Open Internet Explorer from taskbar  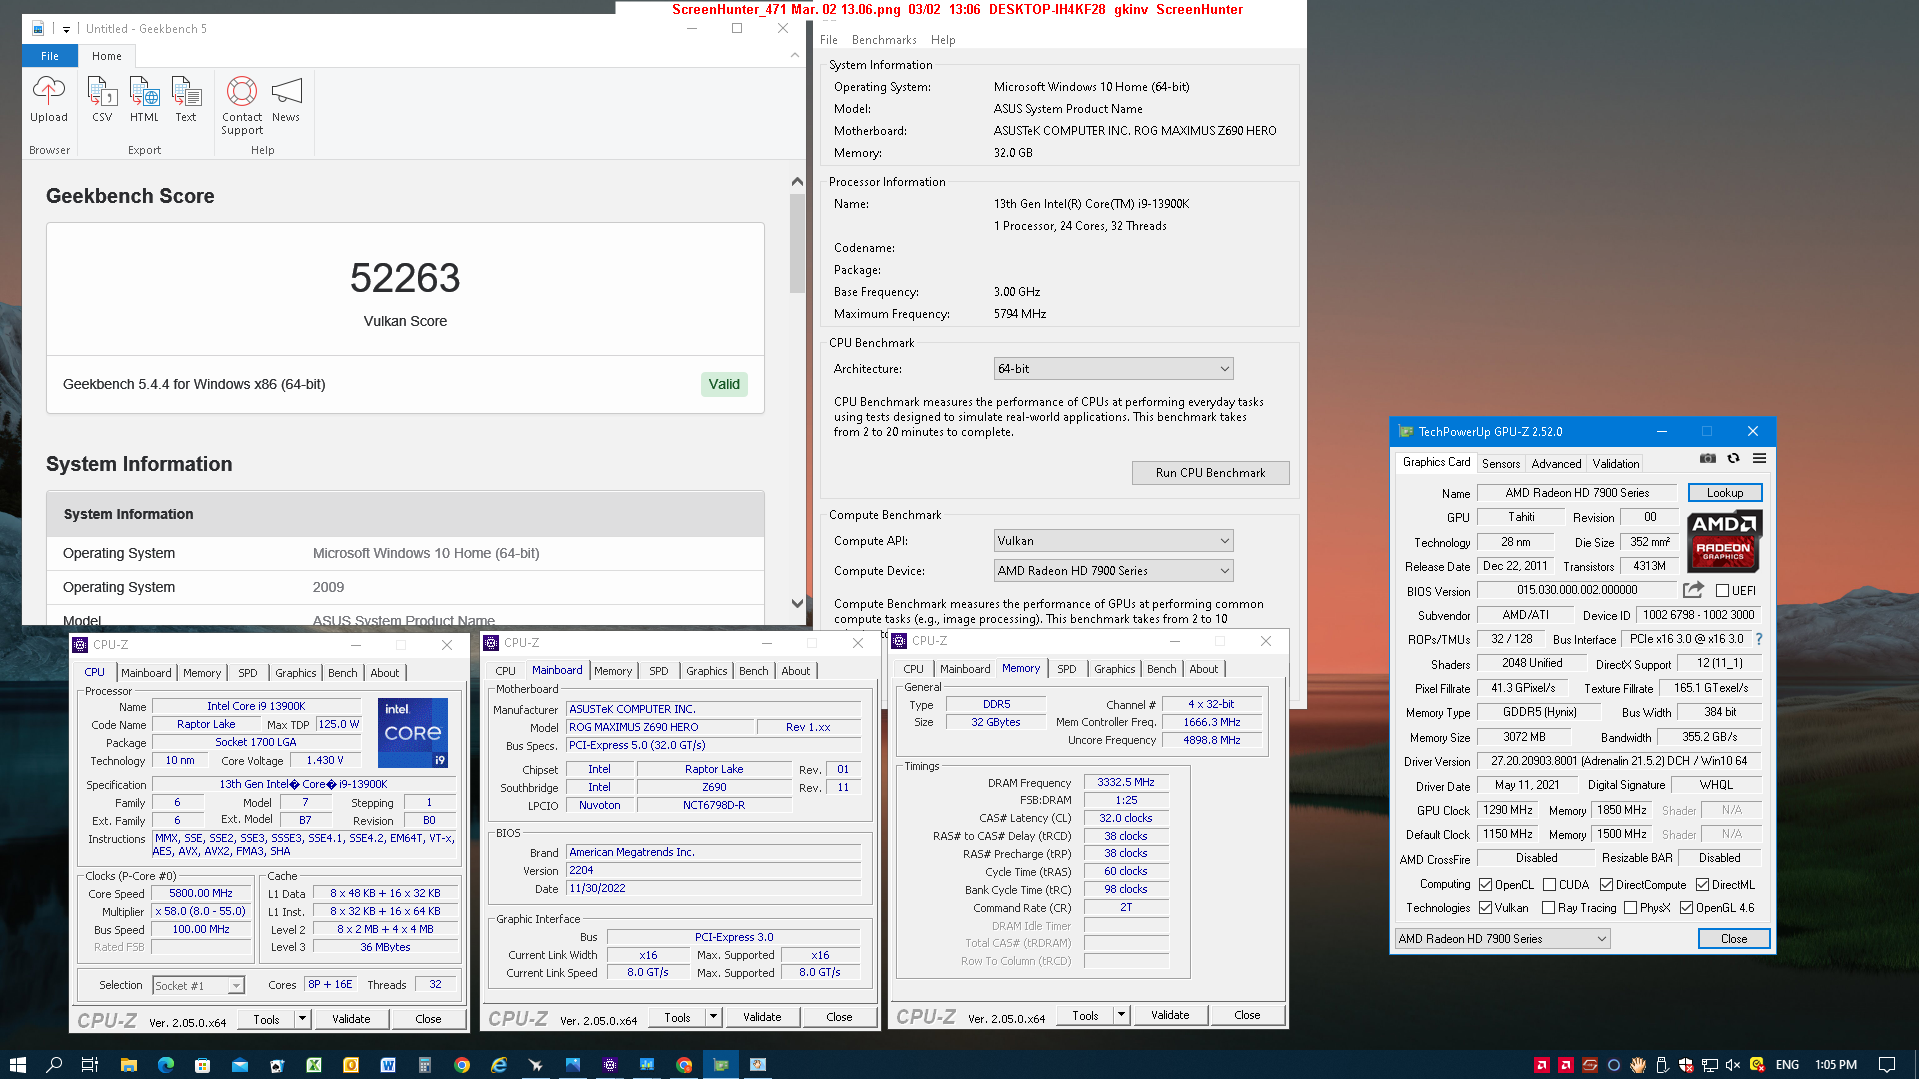pyautogui.click(x=499, y=1065)
